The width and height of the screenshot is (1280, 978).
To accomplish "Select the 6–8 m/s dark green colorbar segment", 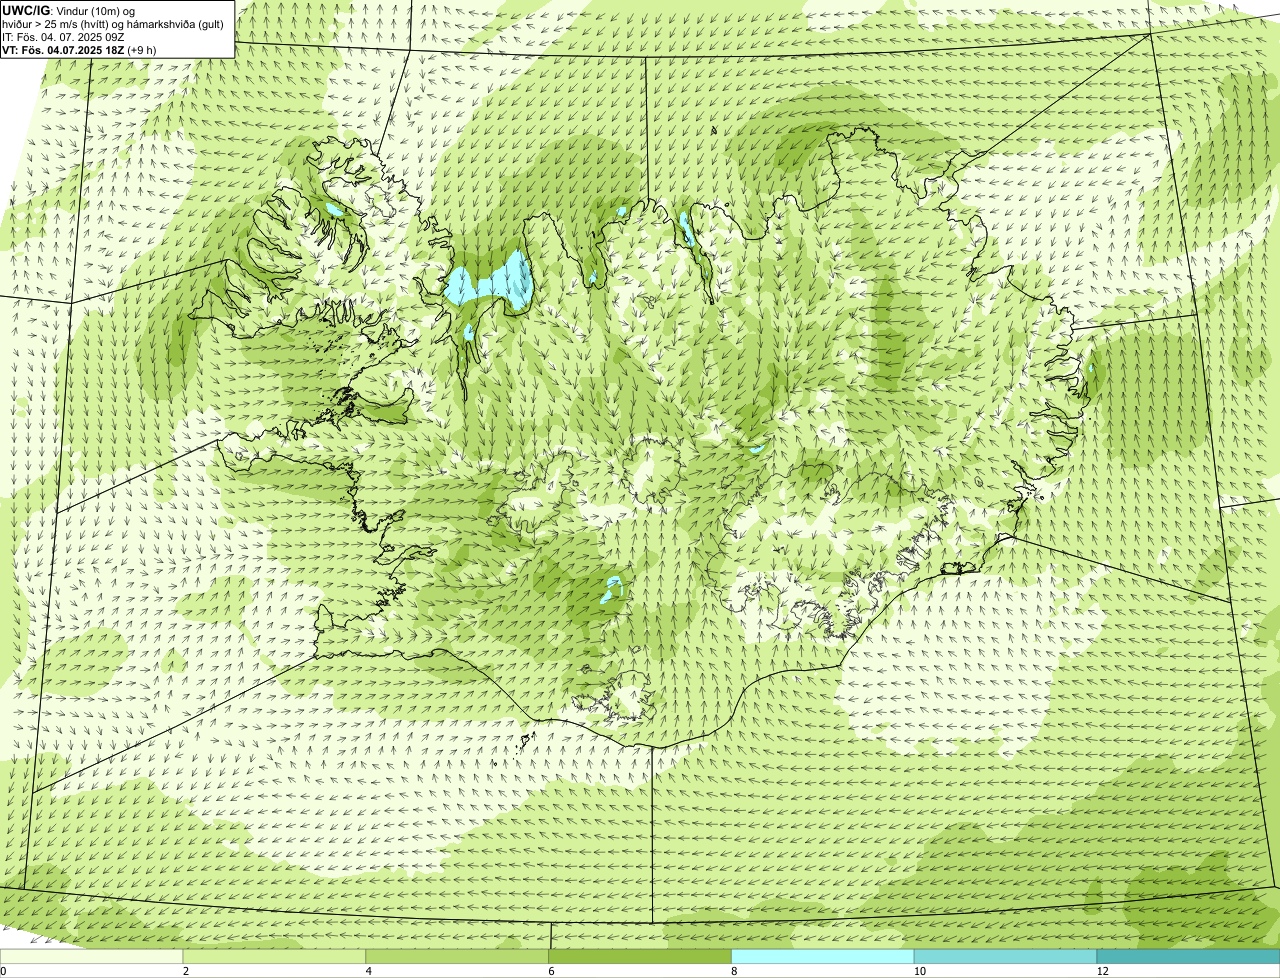I will click(641, 957).
